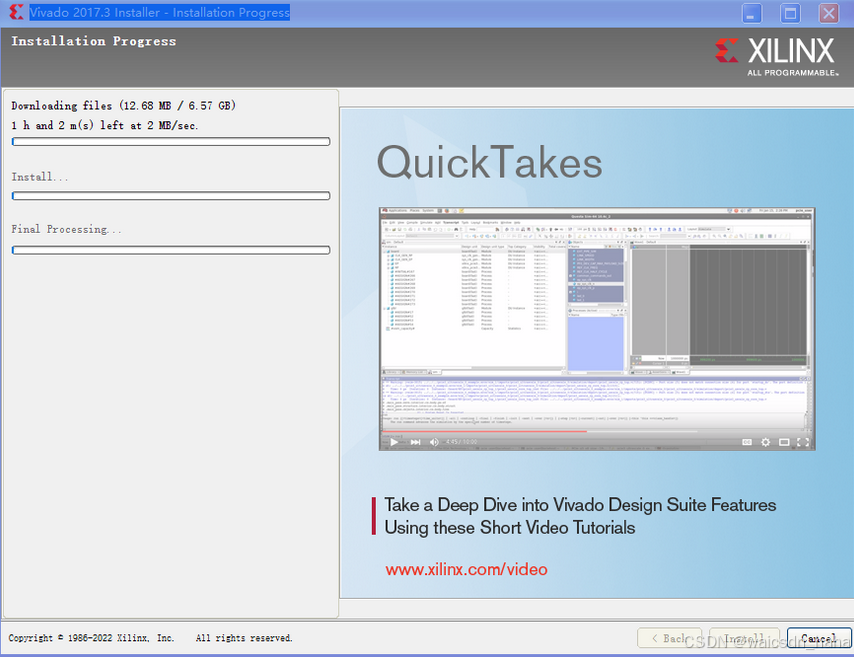Viewport: 854px width, 657px height.
Task: Click the next-track icon in video
Action: pos(416,442)
